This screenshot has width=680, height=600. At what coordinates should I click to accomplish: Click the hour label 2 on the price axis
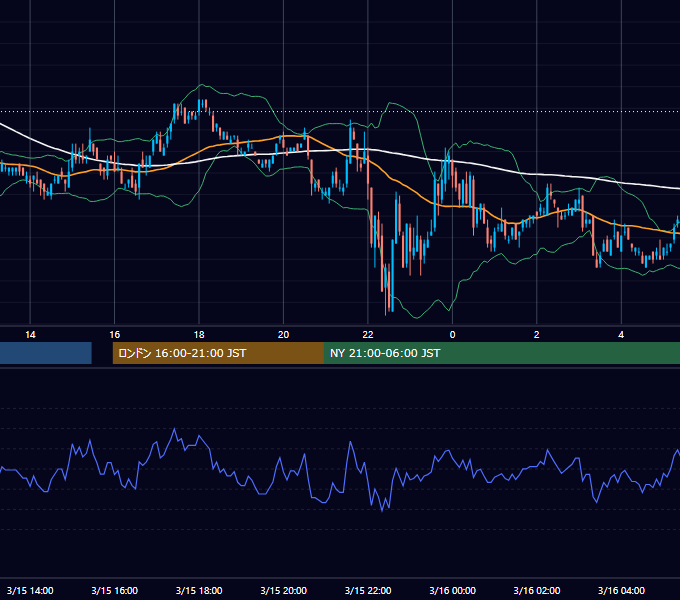point(536,335)
